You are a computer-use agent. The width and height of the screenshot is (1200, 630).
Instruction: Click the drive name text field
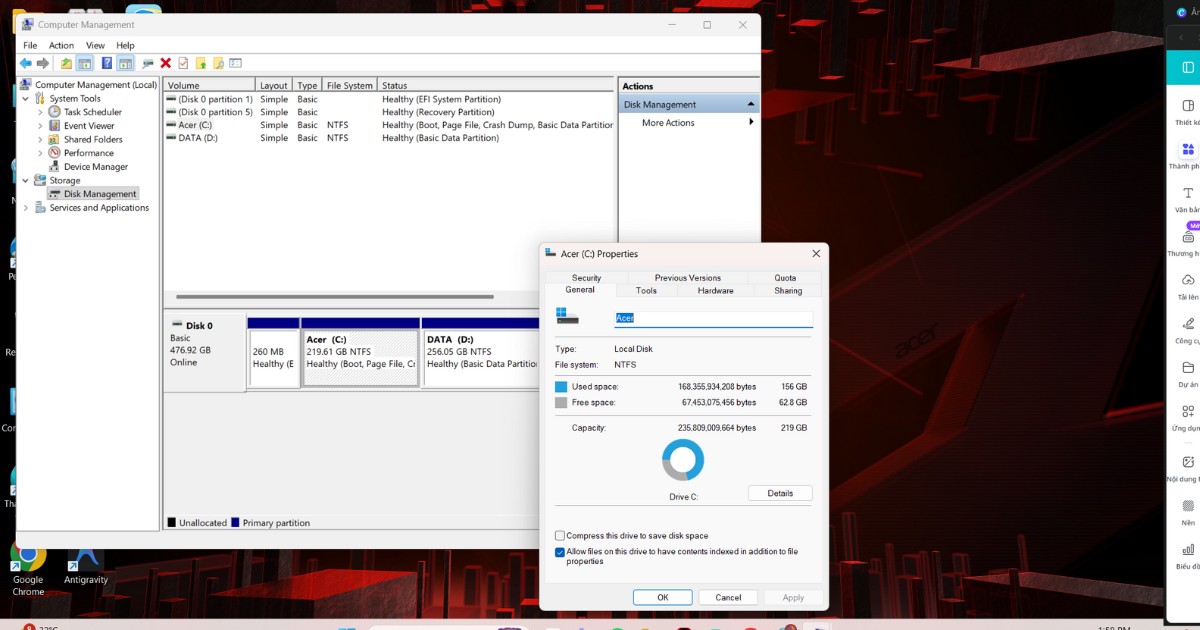point(712,318)
